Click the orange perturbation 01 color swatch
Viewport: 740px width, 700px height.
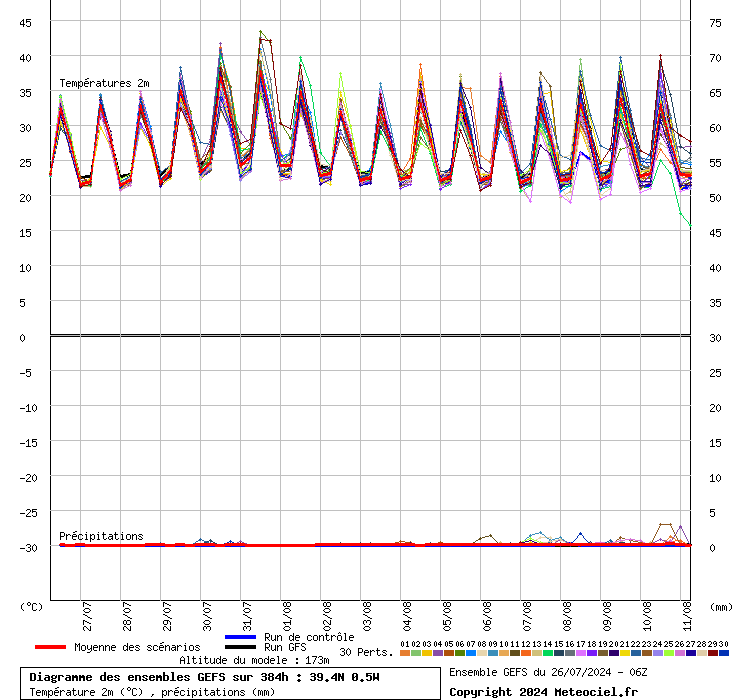tap(405, 653)
